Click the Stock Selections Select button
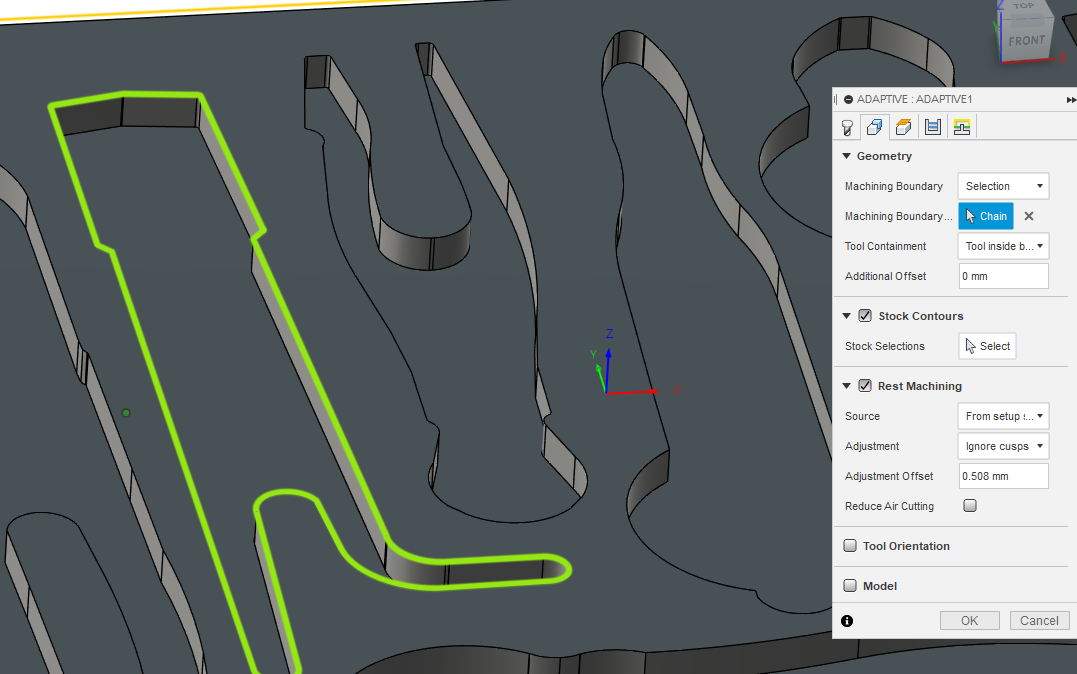This screenshot has height=674, width=1077. pyautogui.click(x=987, y=346)
